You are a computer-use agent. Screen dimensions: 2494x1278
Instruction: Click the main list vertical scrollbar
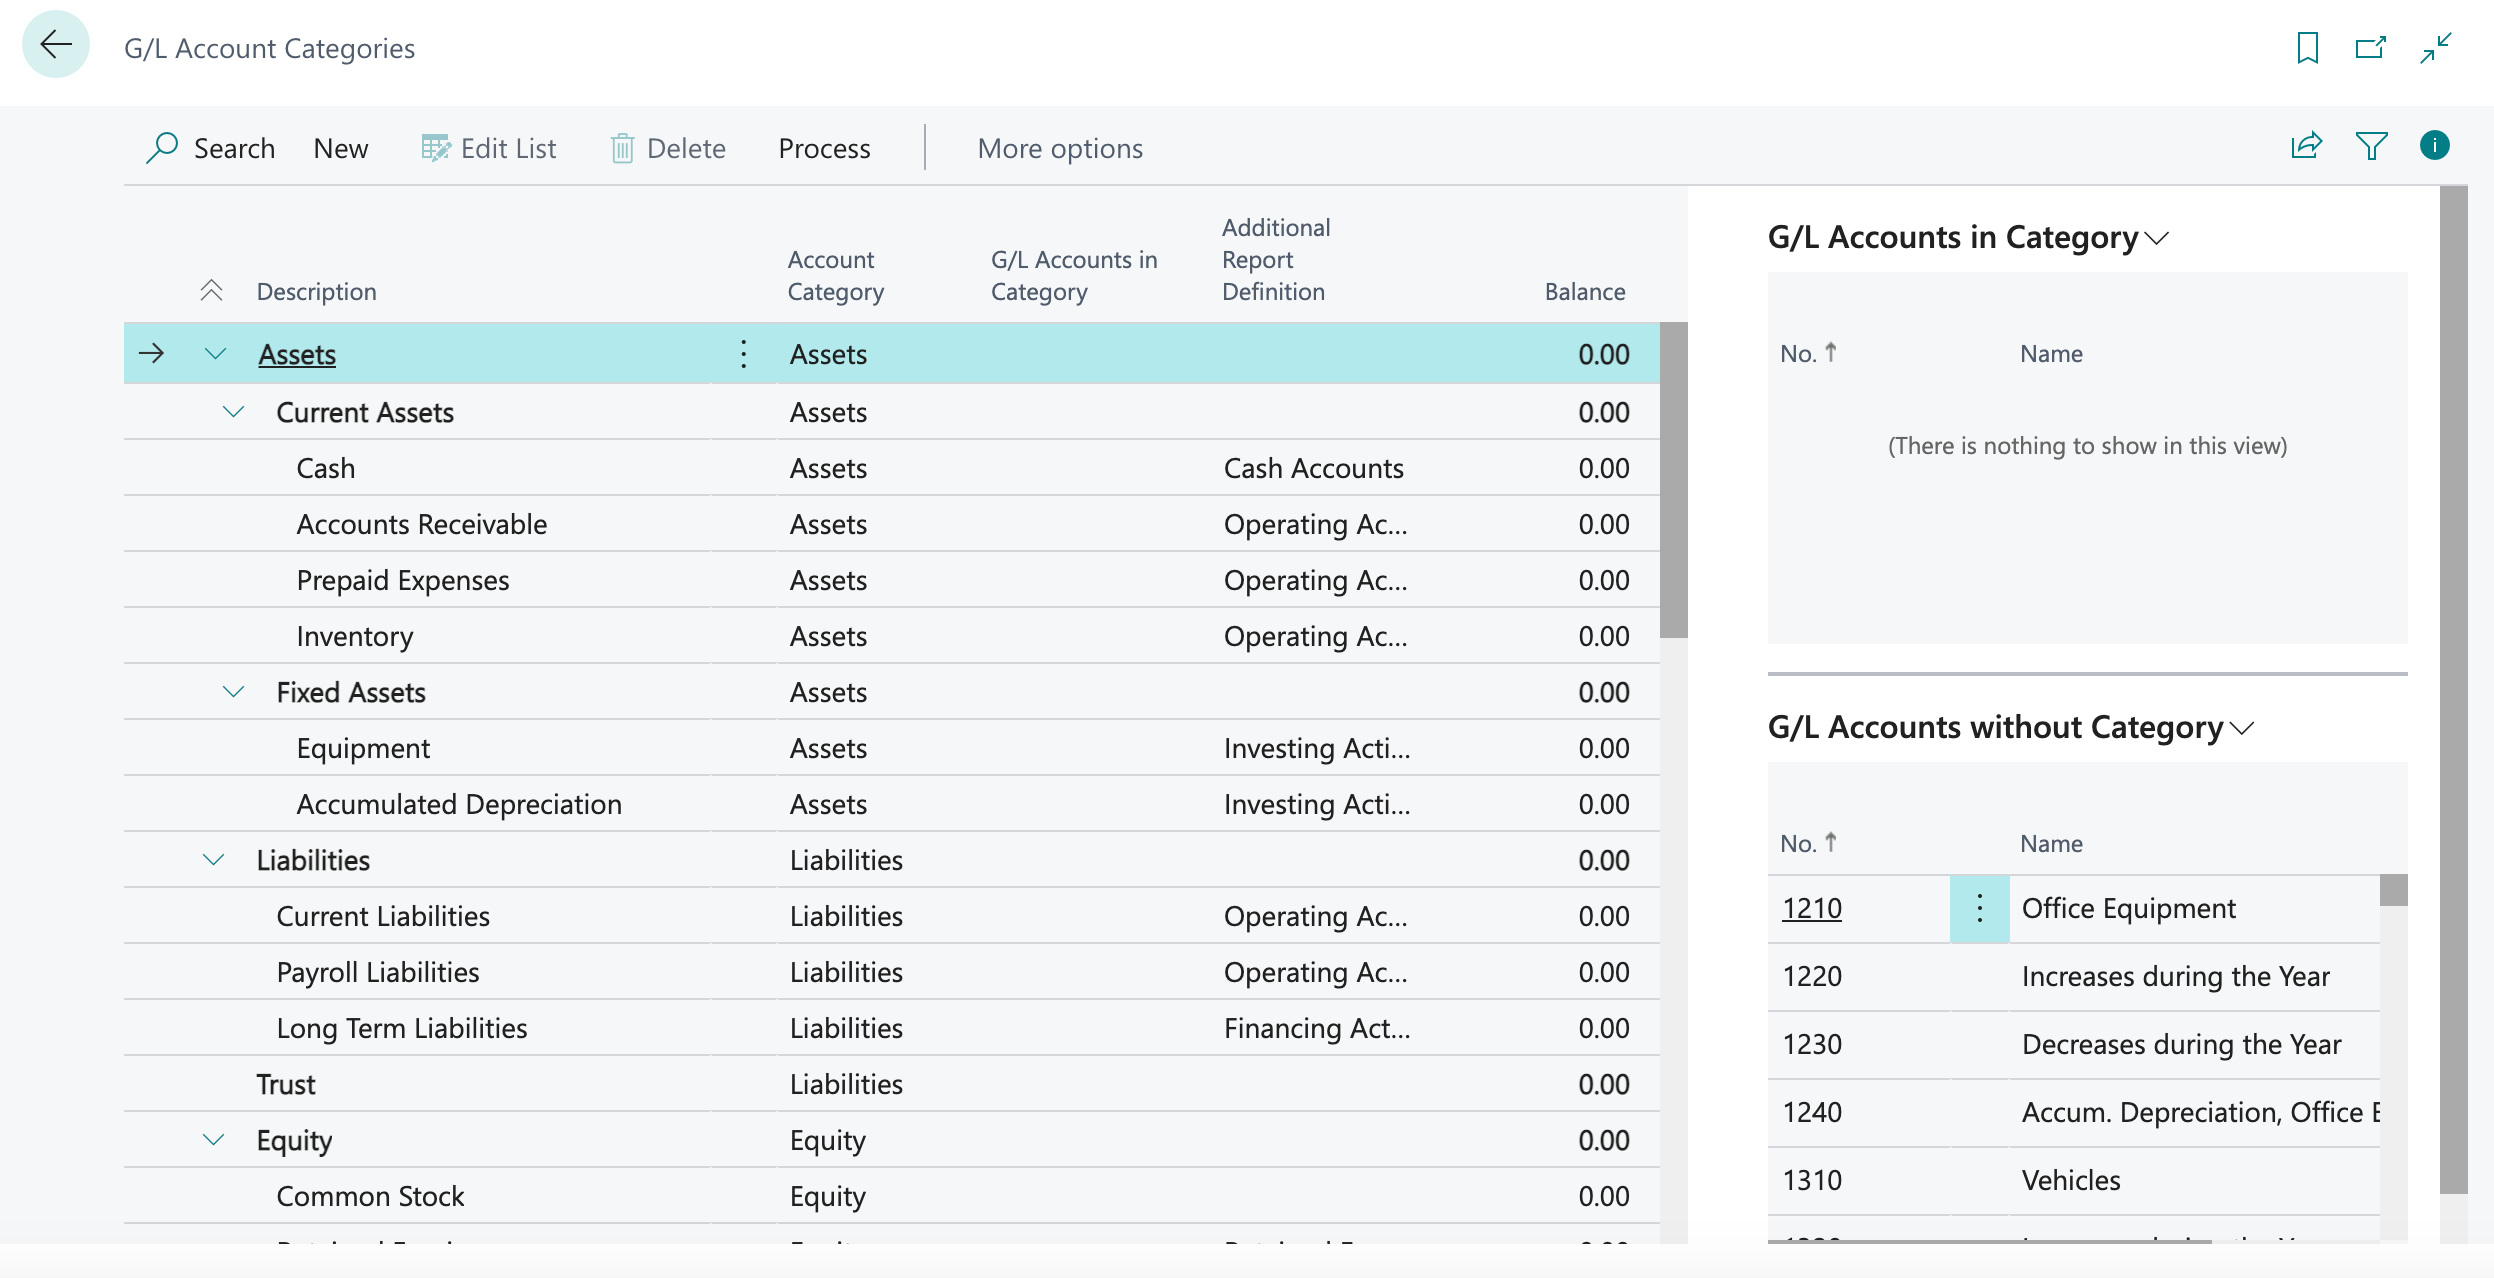click(x=1674, y=480)
